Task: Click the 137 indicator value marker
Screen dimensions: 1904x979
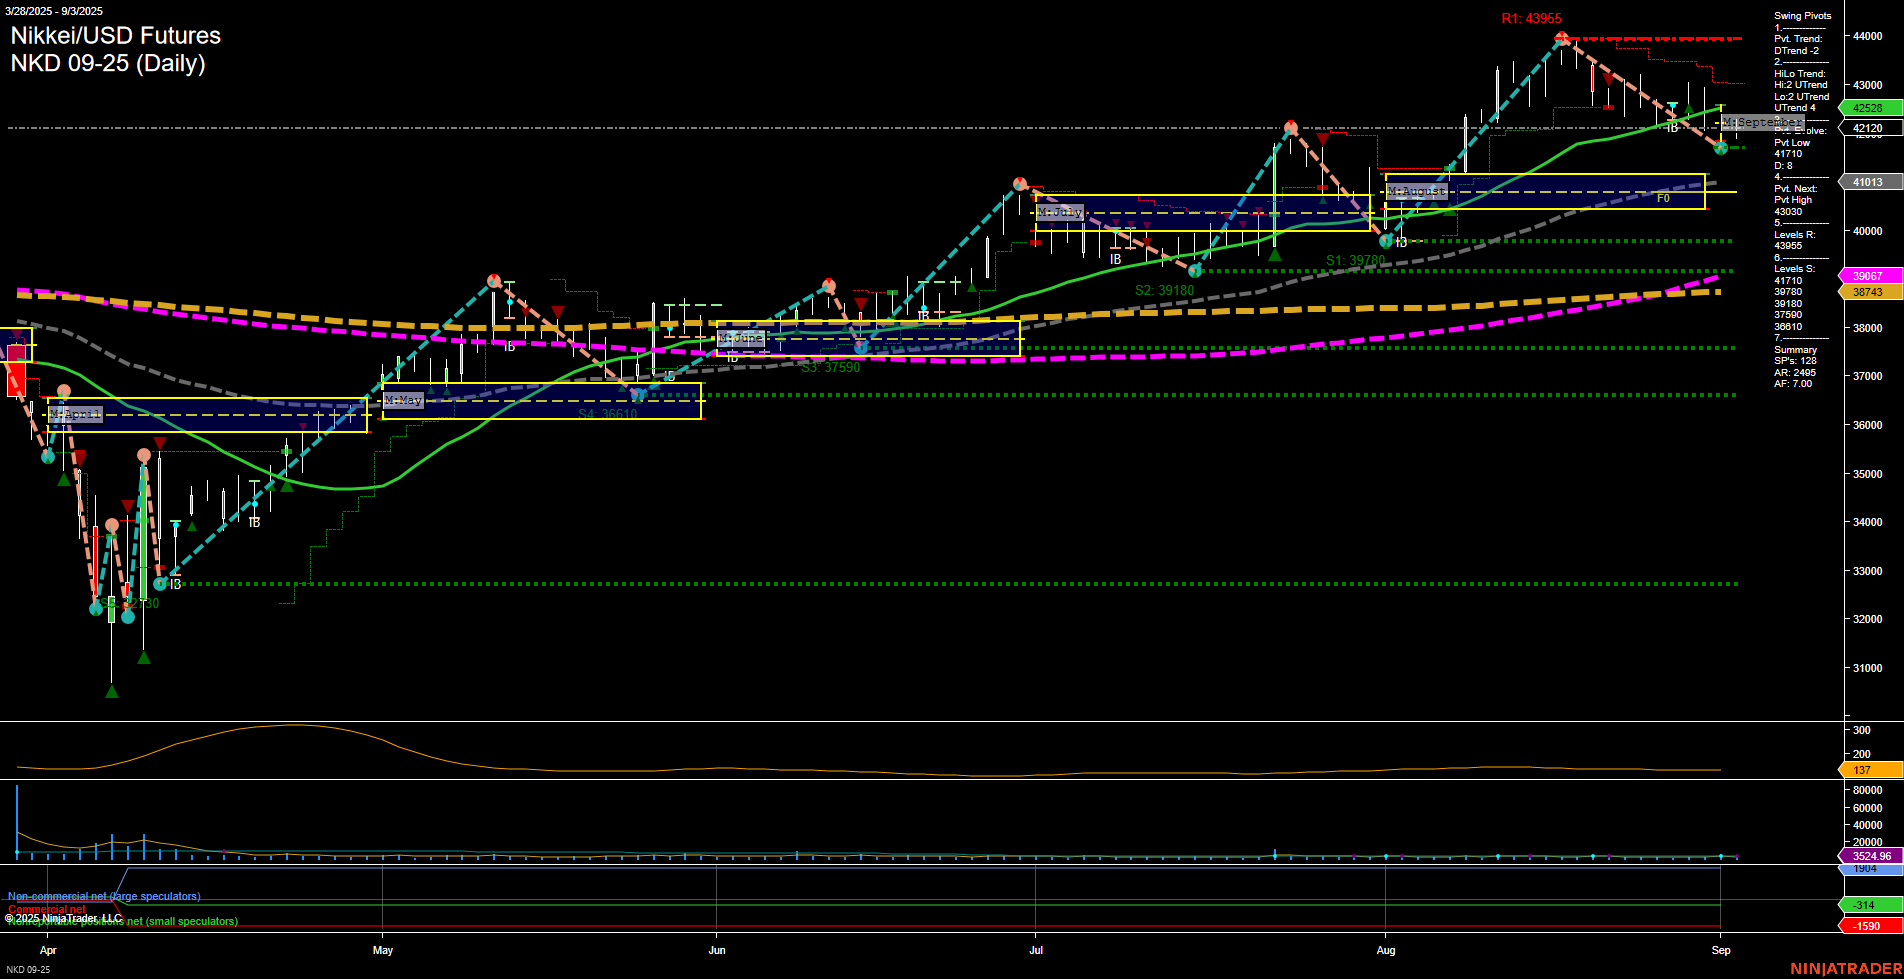Action: [x=1861, y=770]
